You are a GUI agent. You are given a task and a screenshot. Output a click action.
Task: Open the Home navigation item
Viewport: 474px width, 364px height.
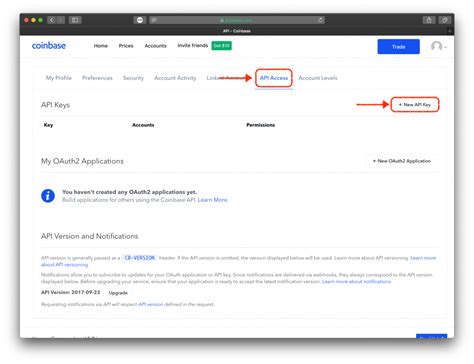click(101, 46)
